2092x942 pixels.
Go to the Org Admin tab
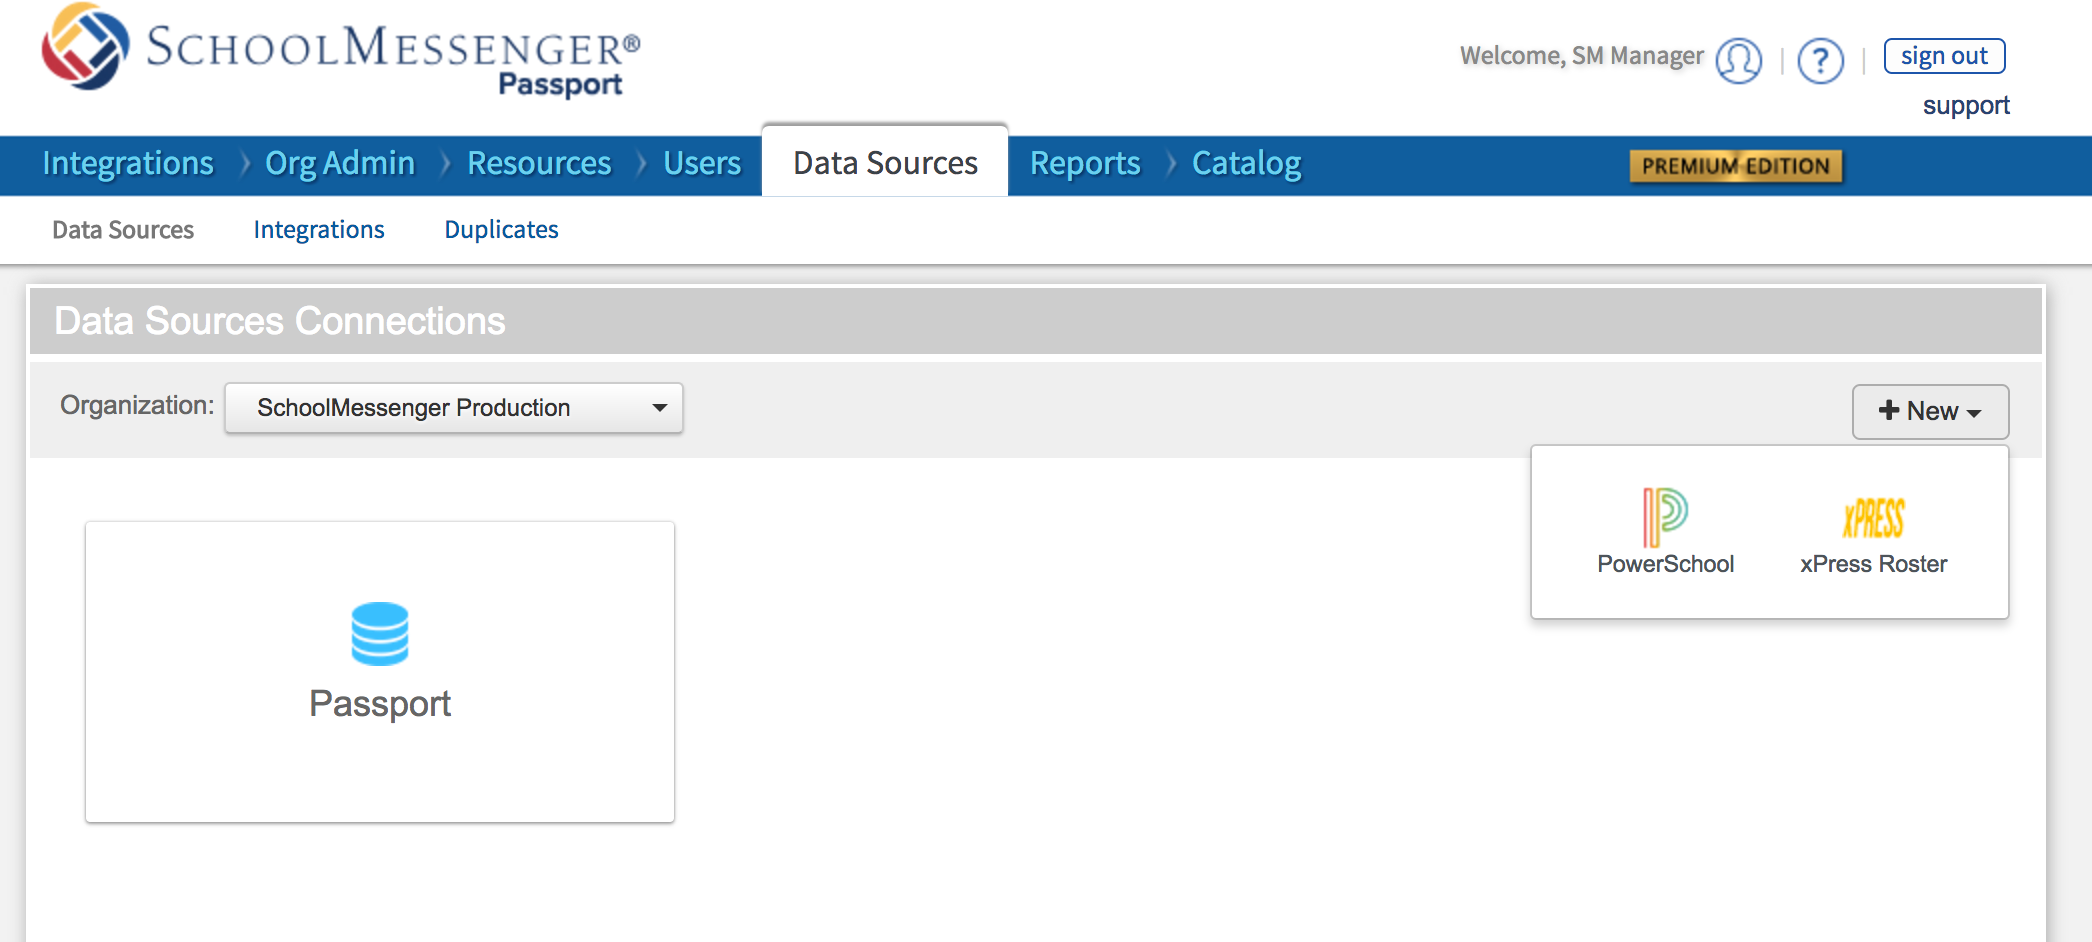pyautogui.click(x=340, y=163)
